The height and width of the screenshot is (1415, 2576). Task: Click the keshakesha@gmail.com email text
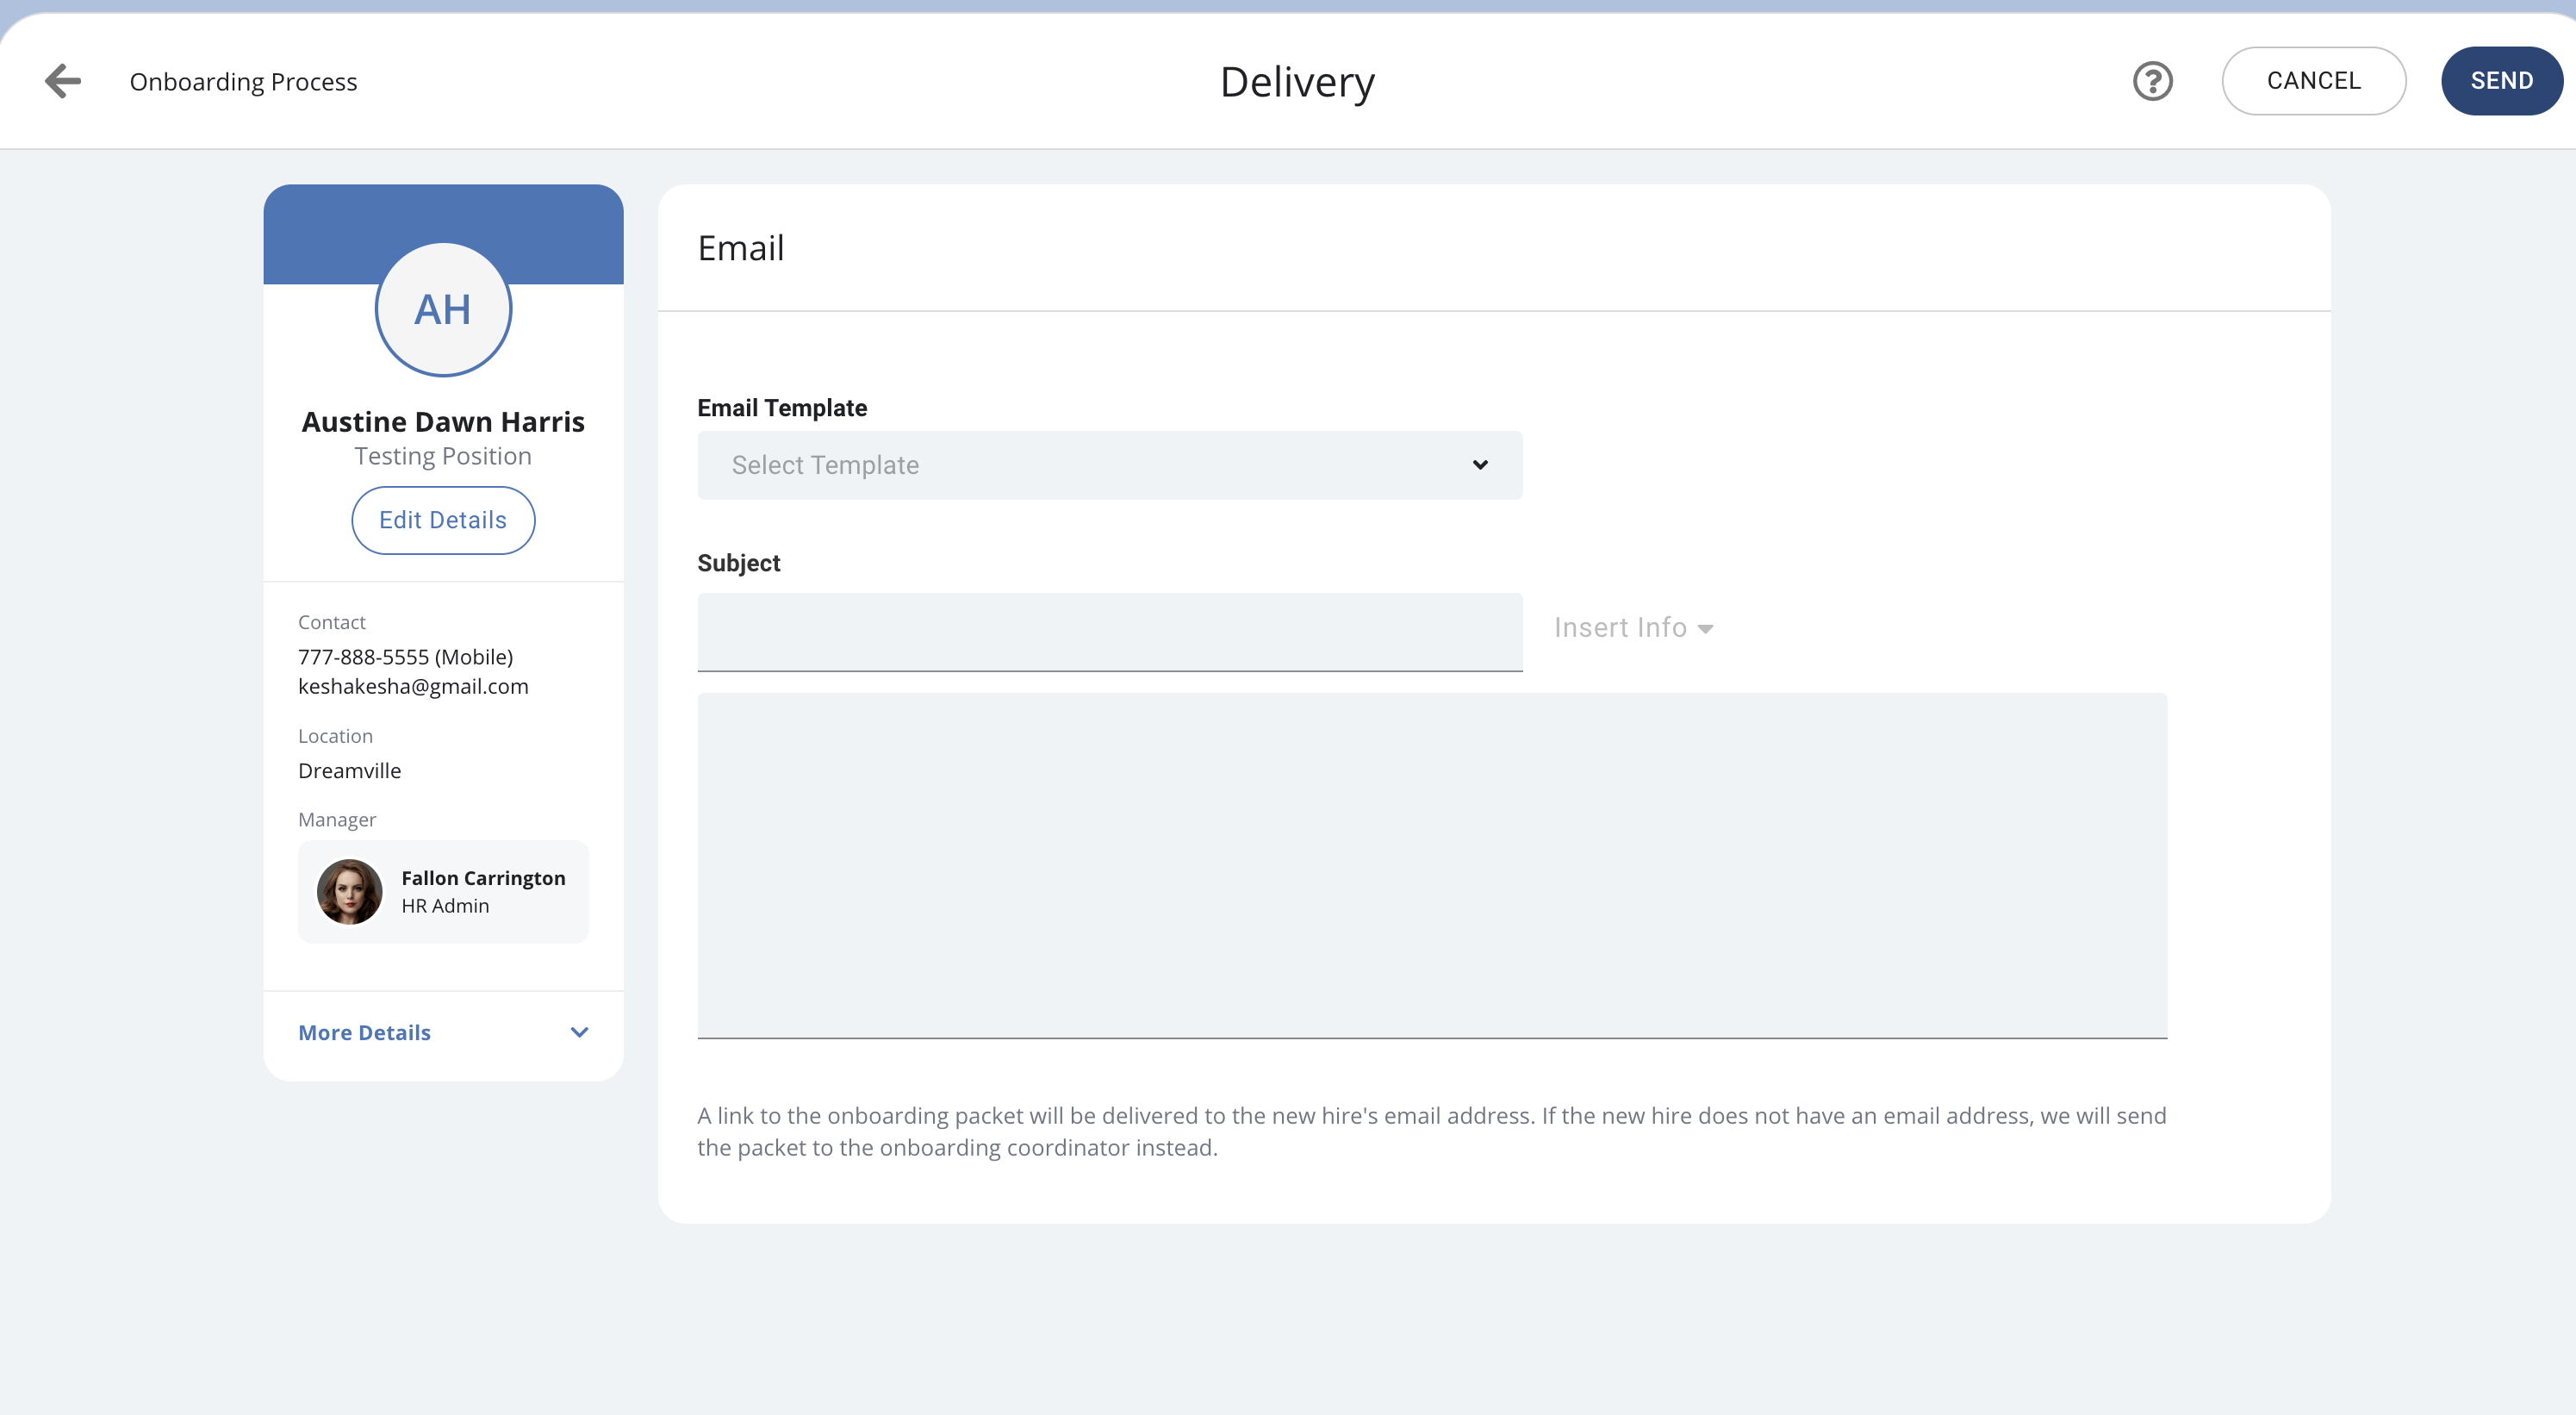(x=413, y=686)
